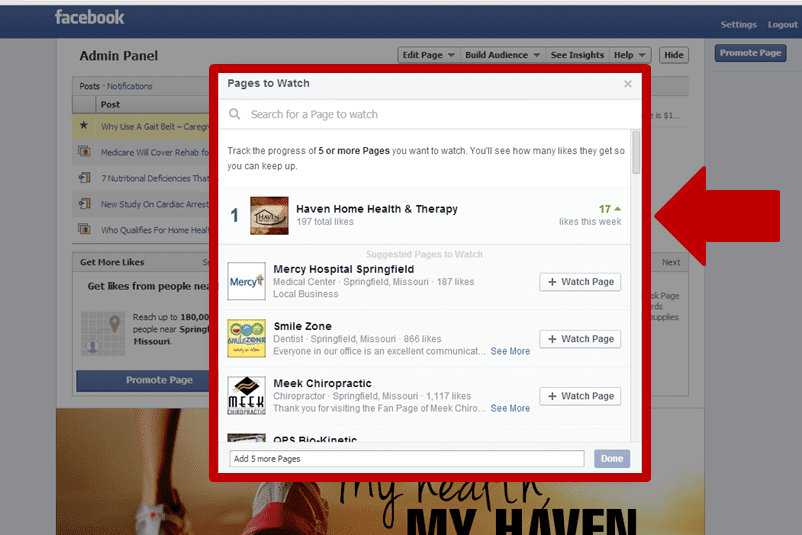Expand Meek Chiropractic description with See More
The width and height of the screenshot is (802, 535).
click(510, 409)
